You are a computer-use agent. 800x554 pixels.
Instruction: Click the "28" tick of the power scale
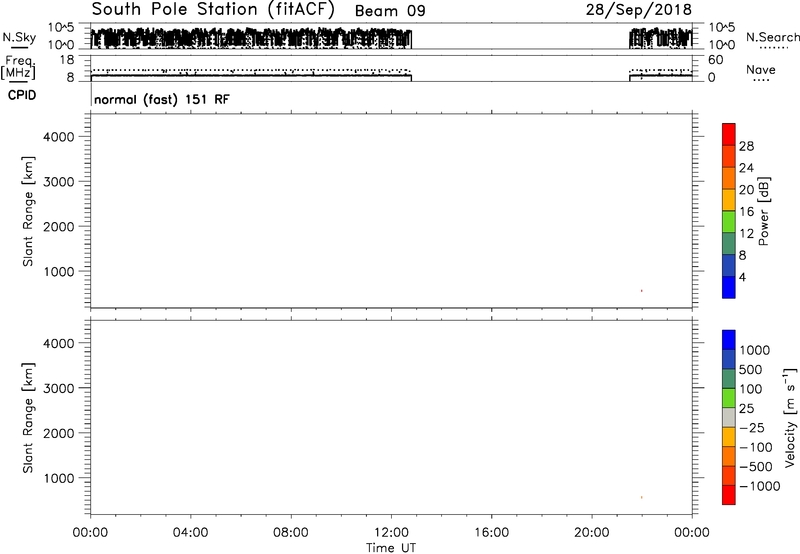(x=746, y=146)
